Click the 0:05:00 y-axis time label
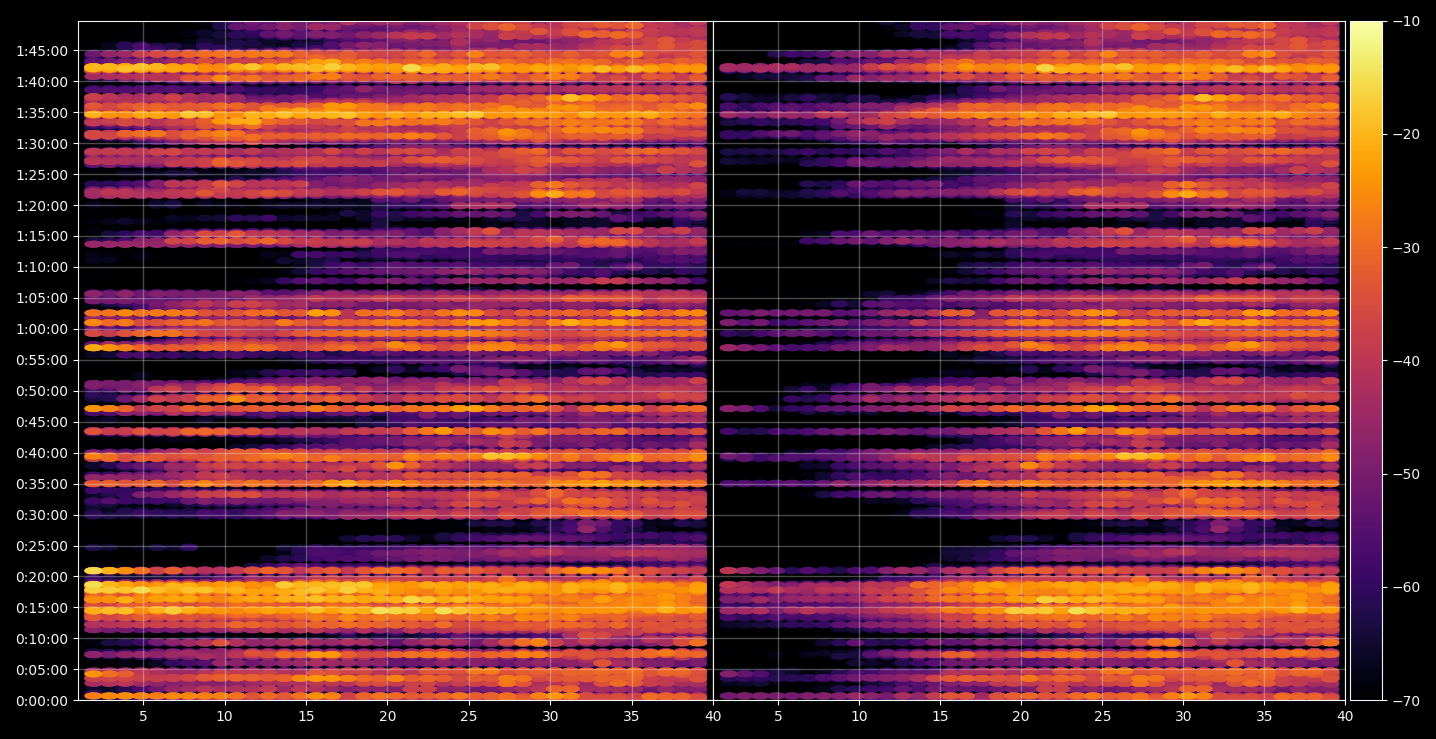The height and width of the screenshot is (739, 1436). point(42,670)
